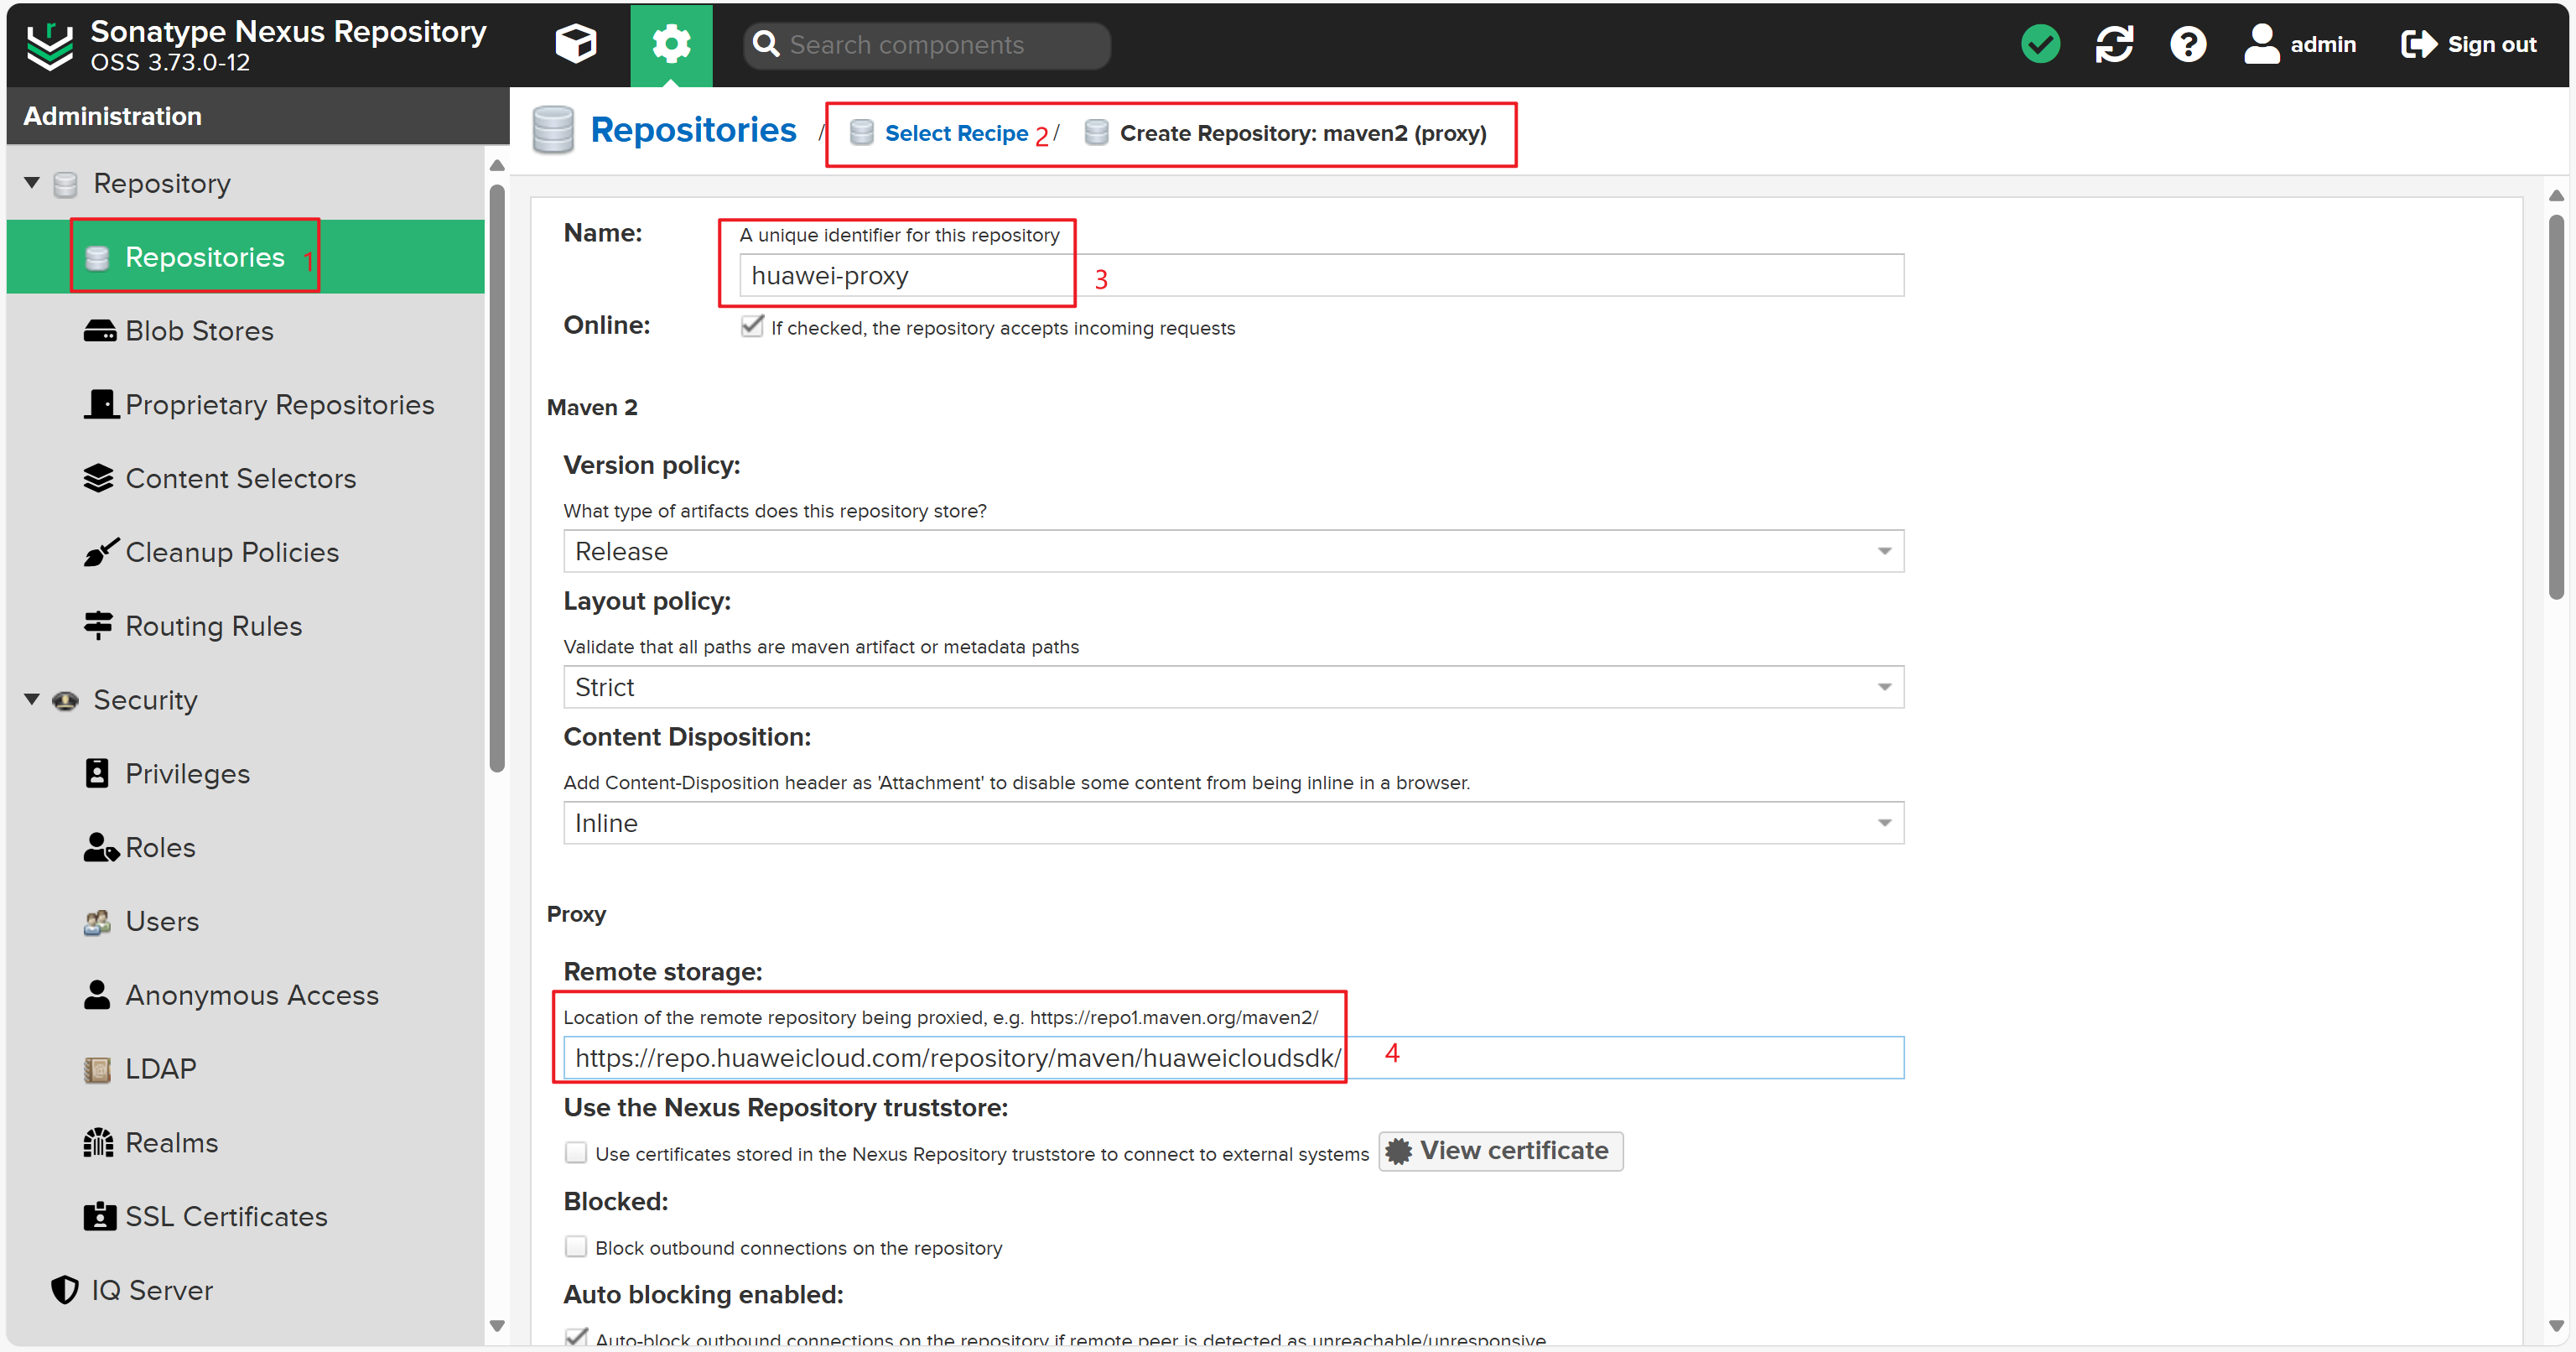Click the Privileges badge icon
Image resolution: width=2576 pixels, height=1352 pixels.
point(97,773)
